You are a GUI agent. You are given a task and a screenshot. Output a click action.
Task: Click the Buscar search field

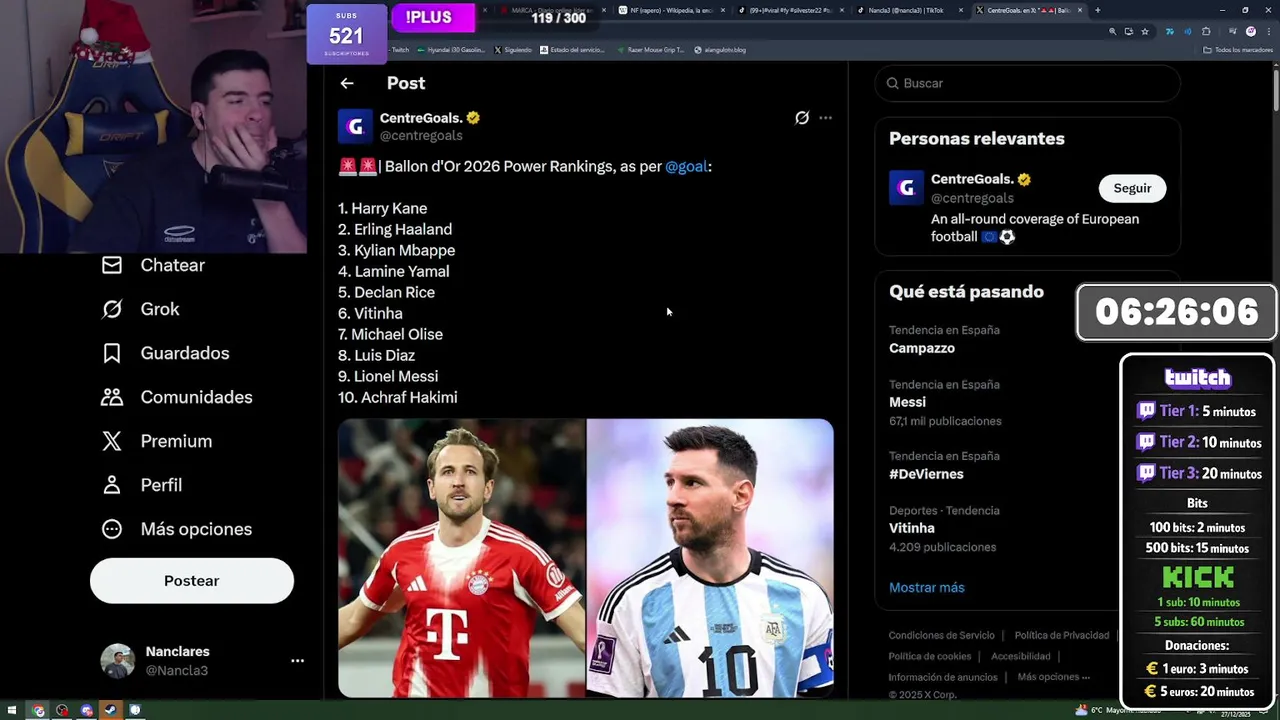coord(1027,83)
